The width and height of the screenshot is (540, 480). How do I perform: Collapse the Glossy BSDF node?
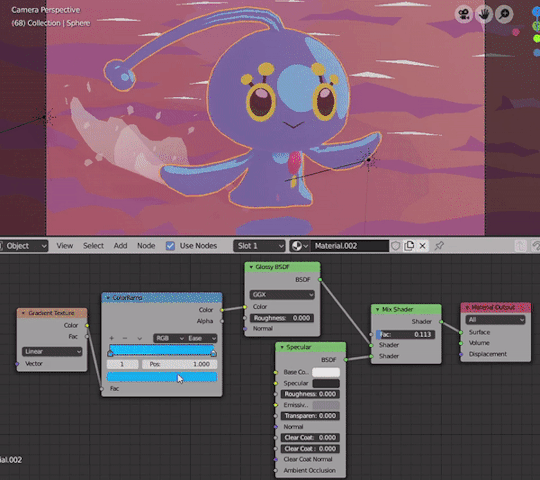point(251,267)
